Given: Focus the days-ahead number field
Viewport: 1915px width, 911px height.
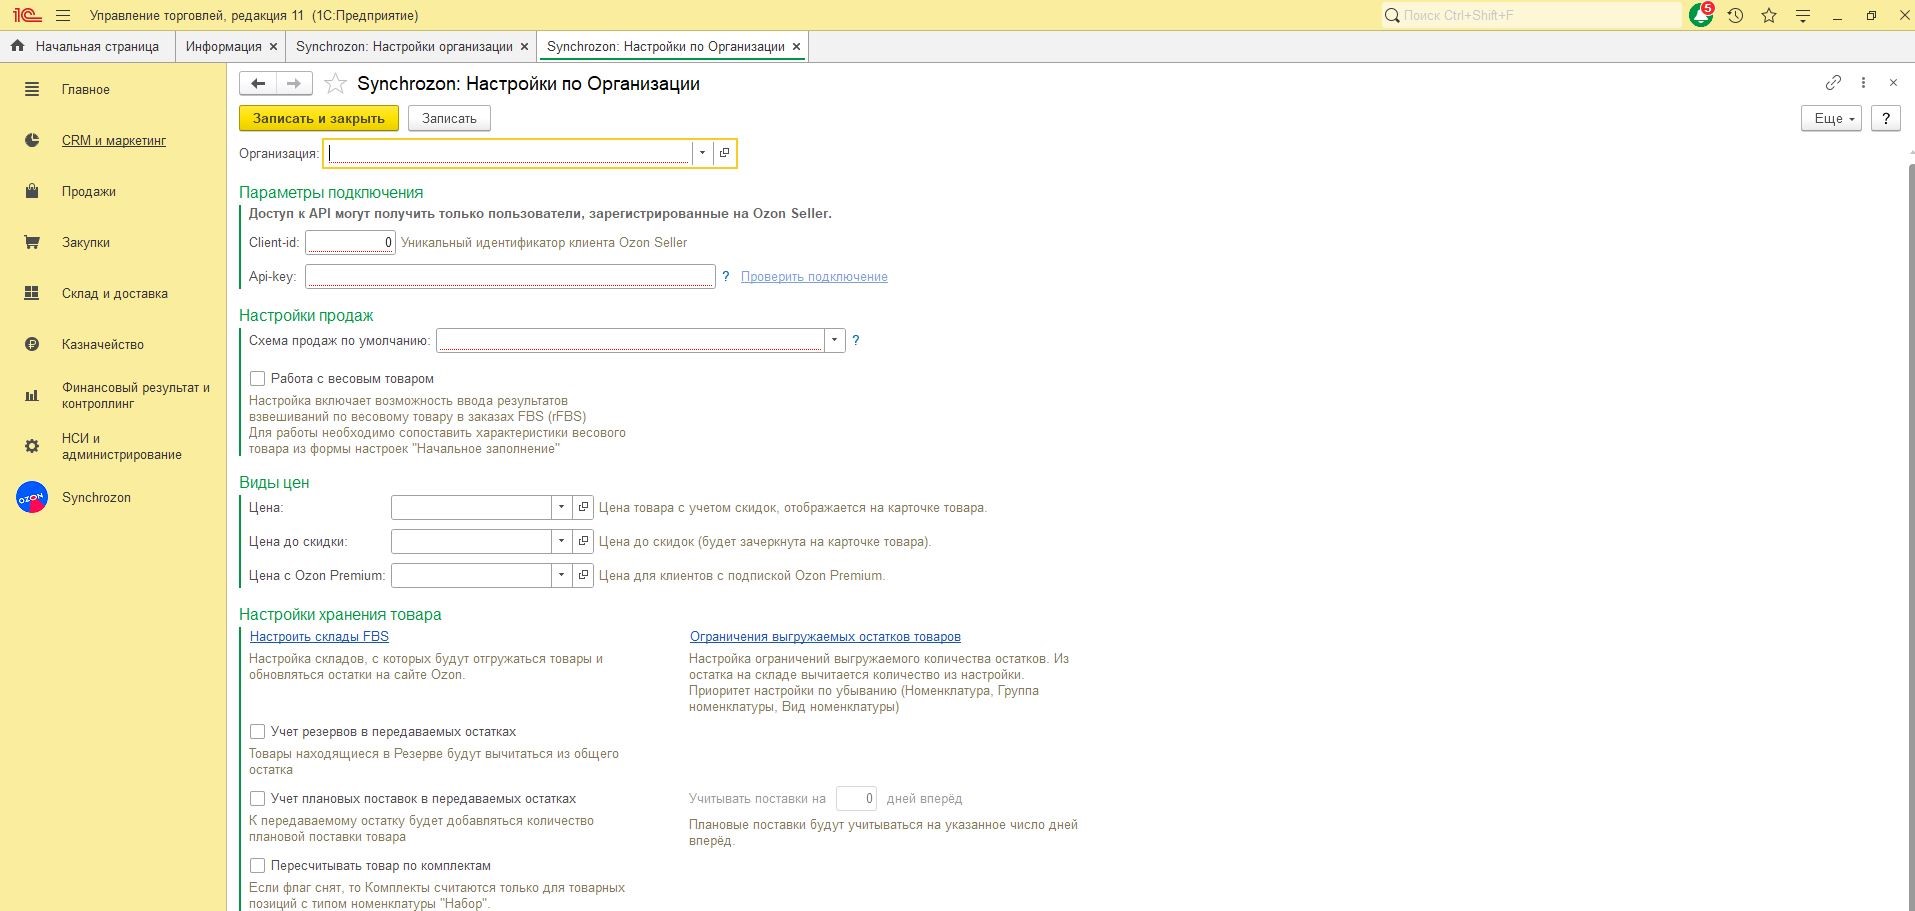Looking at the screenshot, I should click(x=856, y=799).
